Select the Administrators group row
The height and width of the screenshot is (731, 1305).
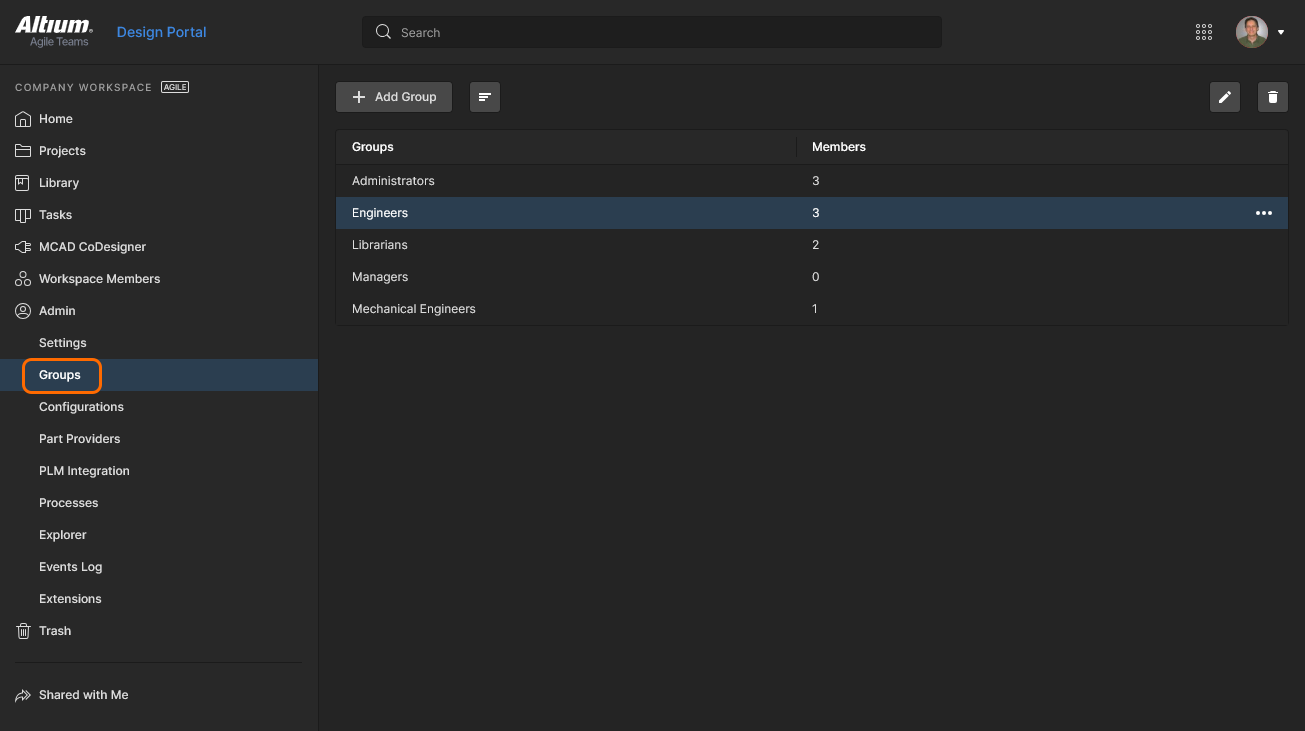click(x=393, y=181)
